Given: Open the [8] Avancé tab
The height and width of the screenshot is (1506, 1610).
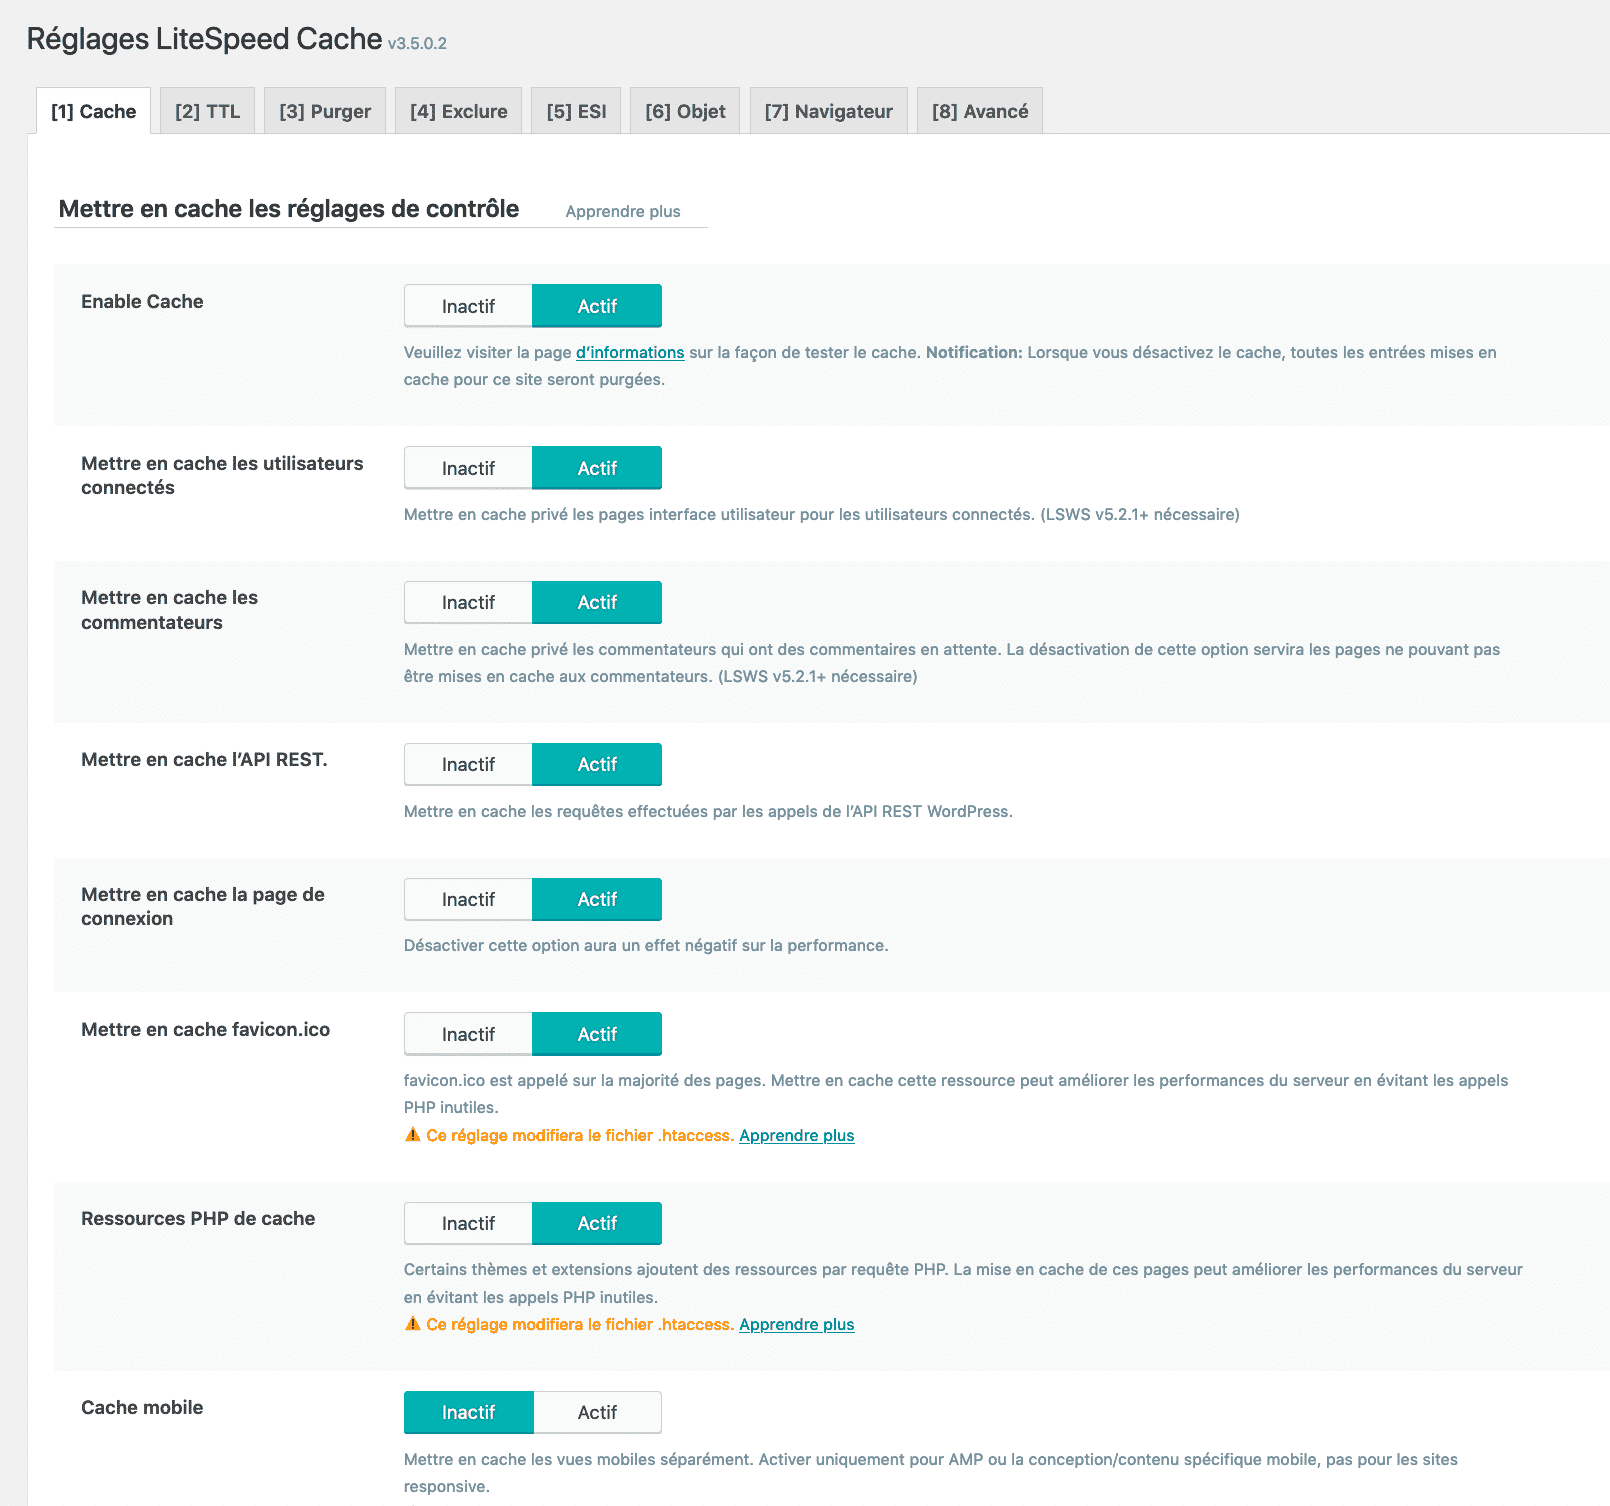Looking at the screenshot, I should pos(979,110).
